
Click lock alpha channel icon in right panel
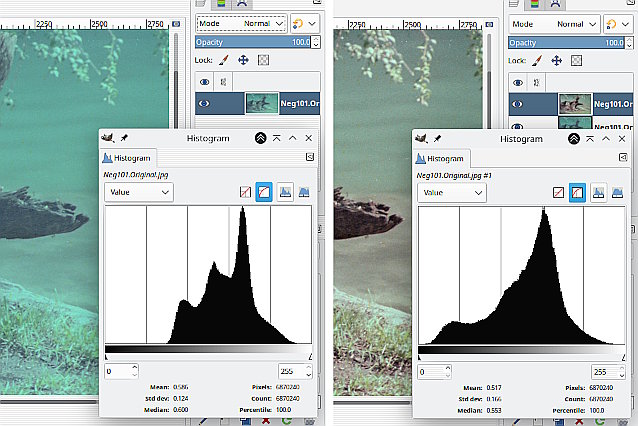[x=576, y=61]
